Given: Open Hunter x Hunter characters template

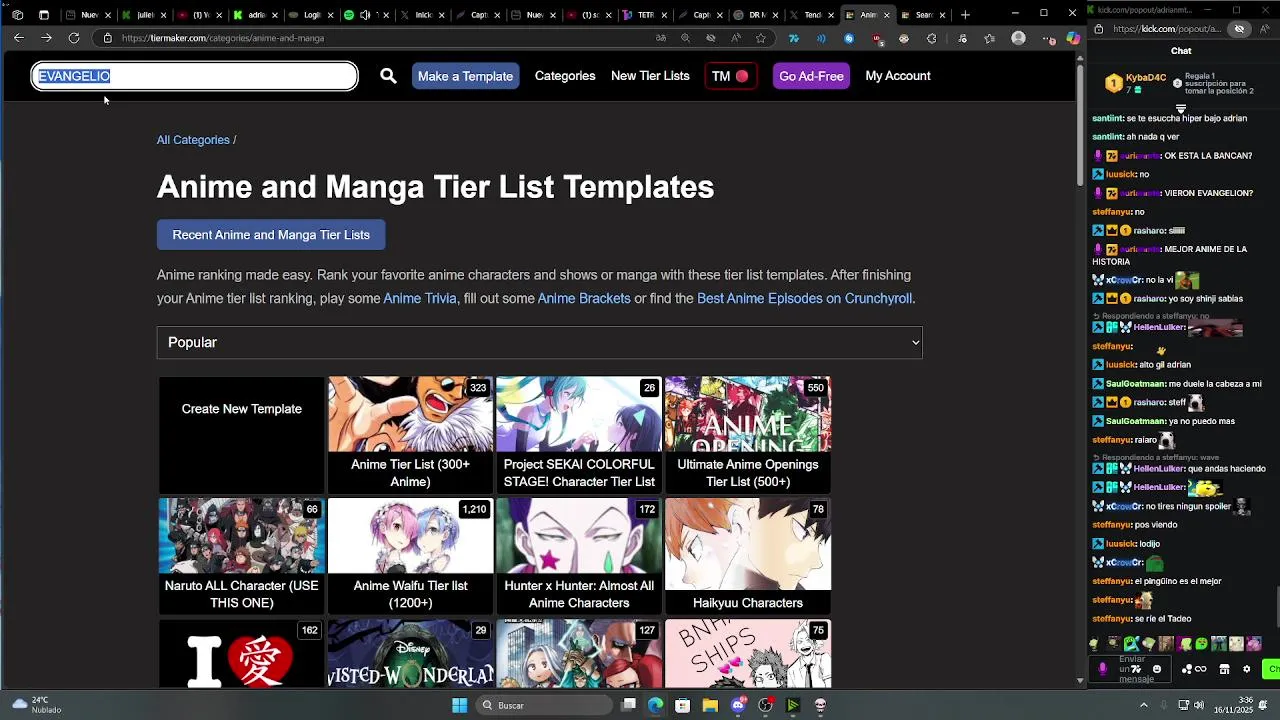Looking at the screenshot, I should [x=579, y=556].
